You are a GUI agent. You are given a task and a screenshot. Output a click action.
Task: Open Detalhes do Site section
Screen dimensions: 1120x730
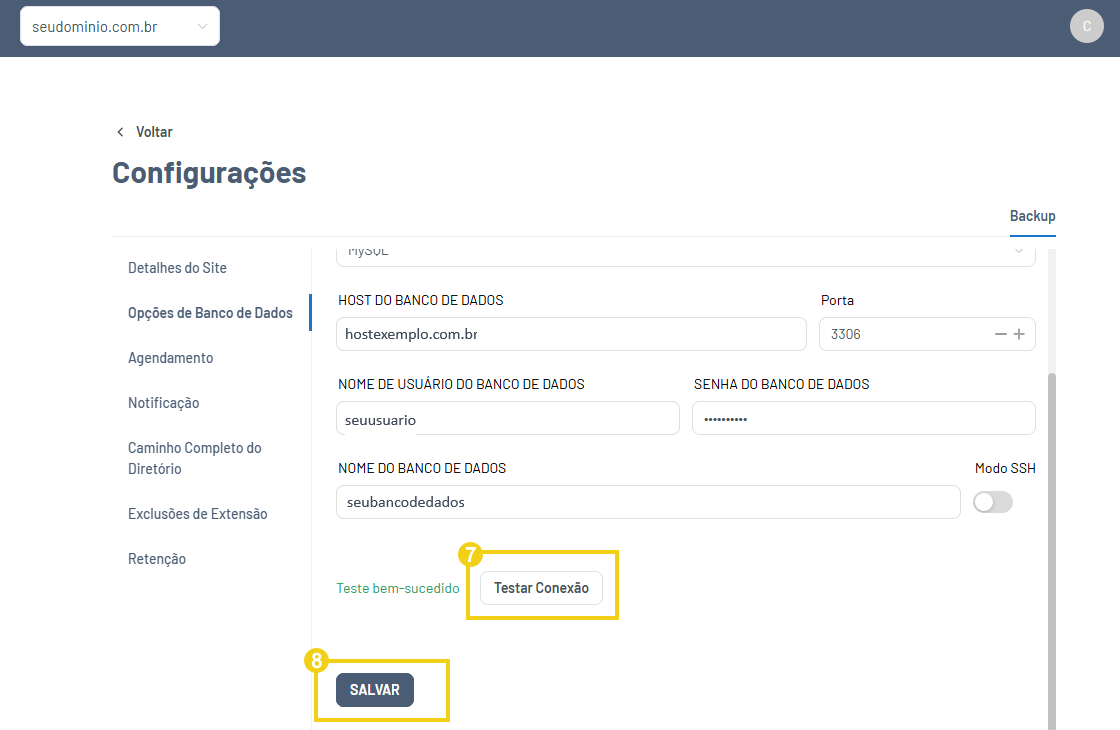click(x=177, y=268)
